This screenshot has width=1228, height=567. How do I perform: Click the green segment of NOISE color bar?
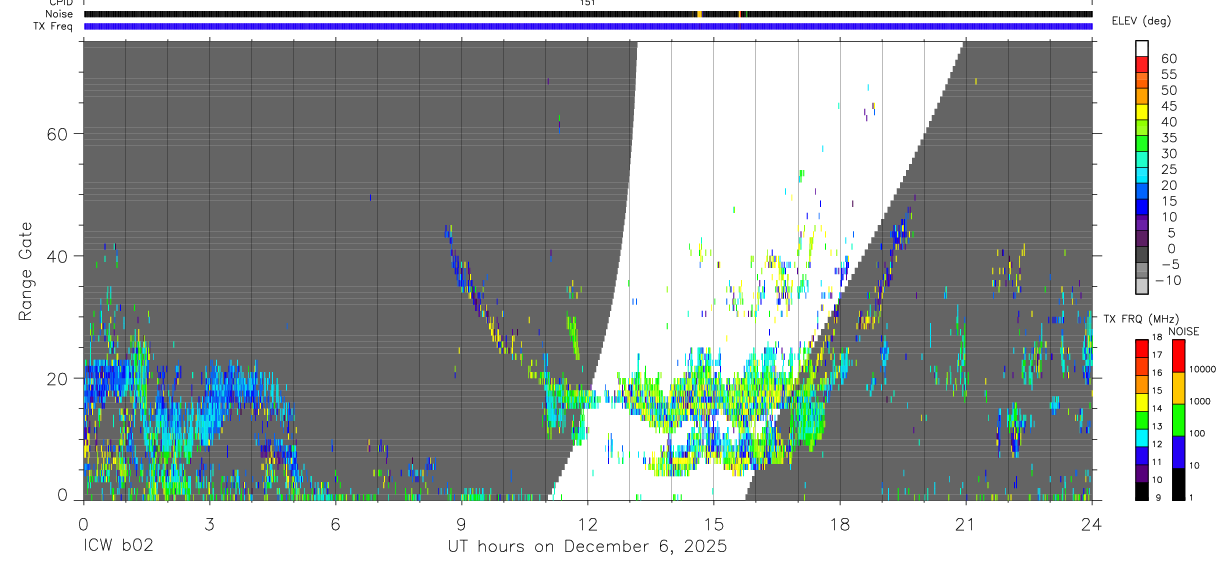(1179, 419)
